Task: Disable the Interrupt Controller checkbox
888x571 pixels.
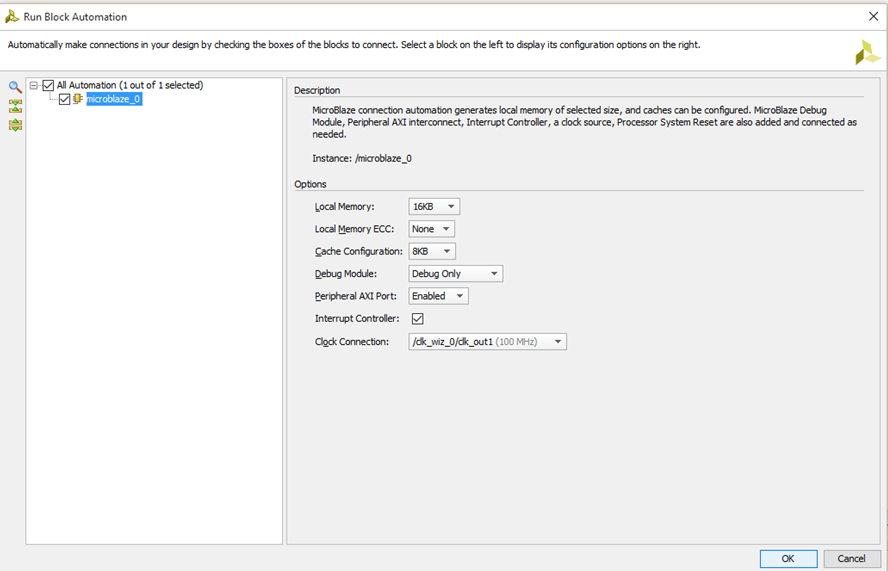Action: pyautogui.click(x=418, y=319)
